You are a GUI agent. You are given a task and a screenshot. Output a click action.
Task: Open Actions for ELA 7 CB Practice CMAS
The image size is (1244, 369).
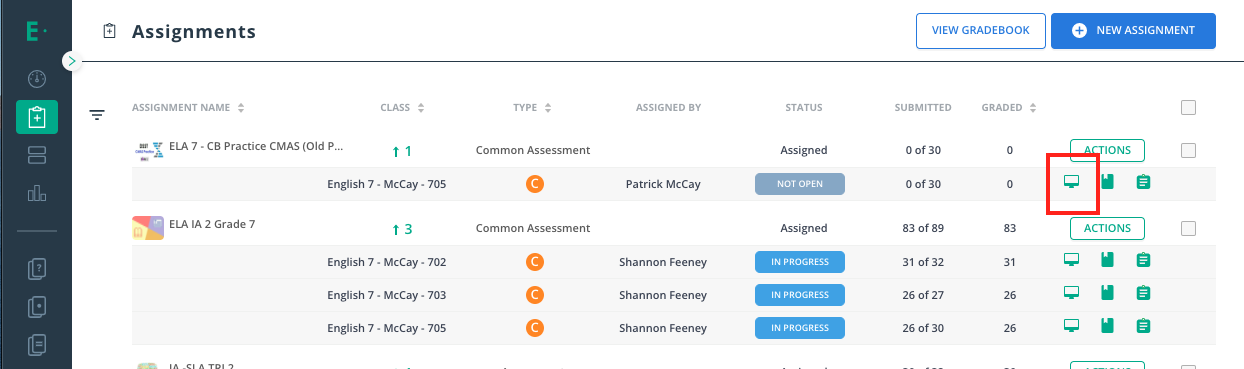tap(1107, 150)
